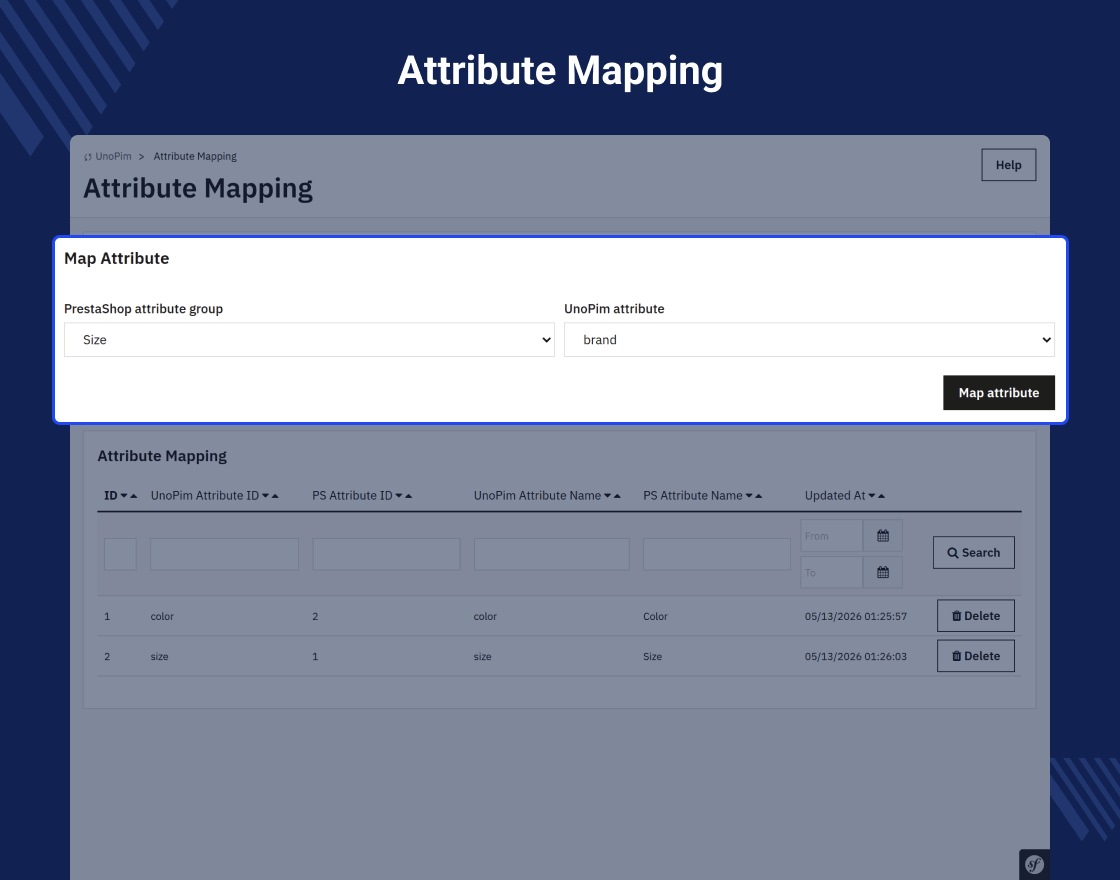Click PS Attribute Name cell Size
1120x880 pixels.
(652, 656)
